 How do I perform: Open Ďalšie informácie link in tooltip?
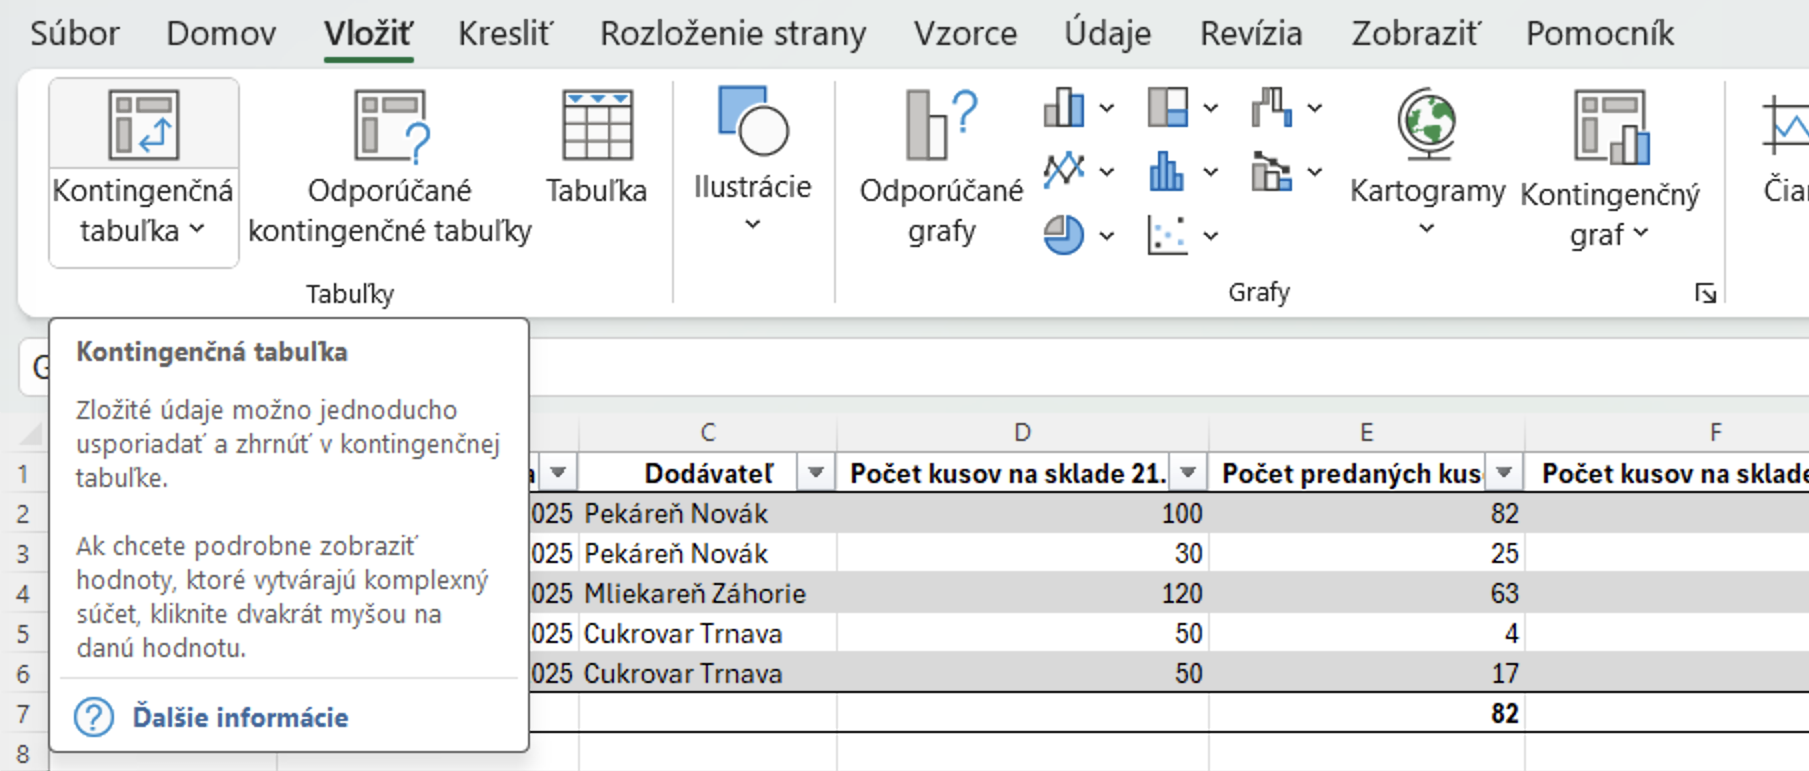[x=240, y=717]
